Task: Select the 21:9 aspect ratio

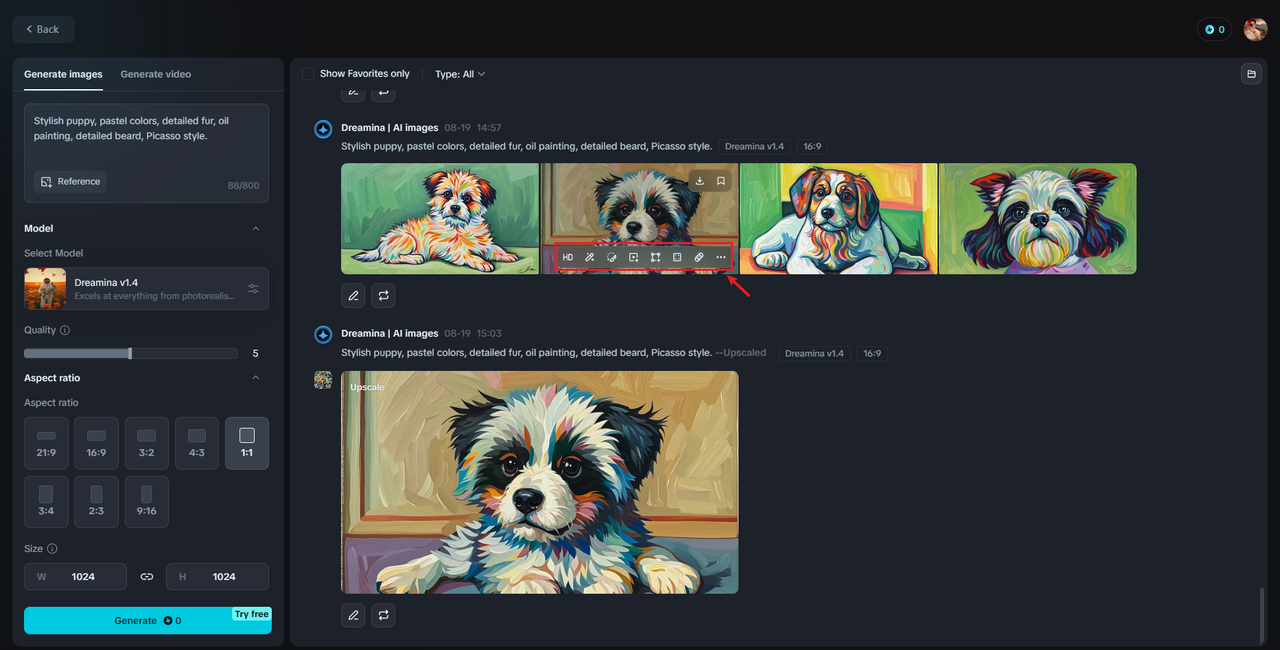Action: coord(46,443)
